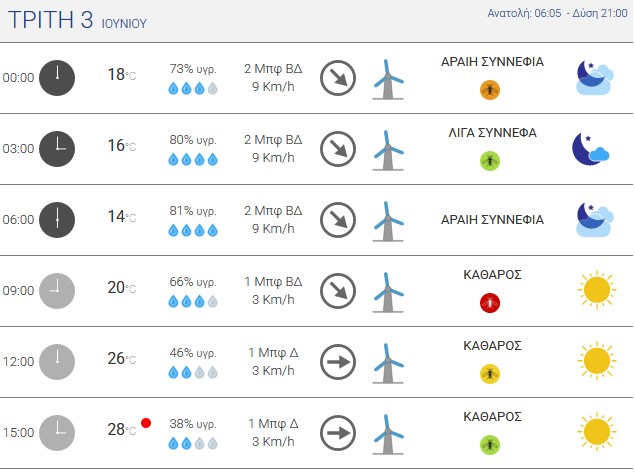The image size is (635, 474).
Task: Click the yellow mosquito icon at 12:00
Action: pos(490,374)
